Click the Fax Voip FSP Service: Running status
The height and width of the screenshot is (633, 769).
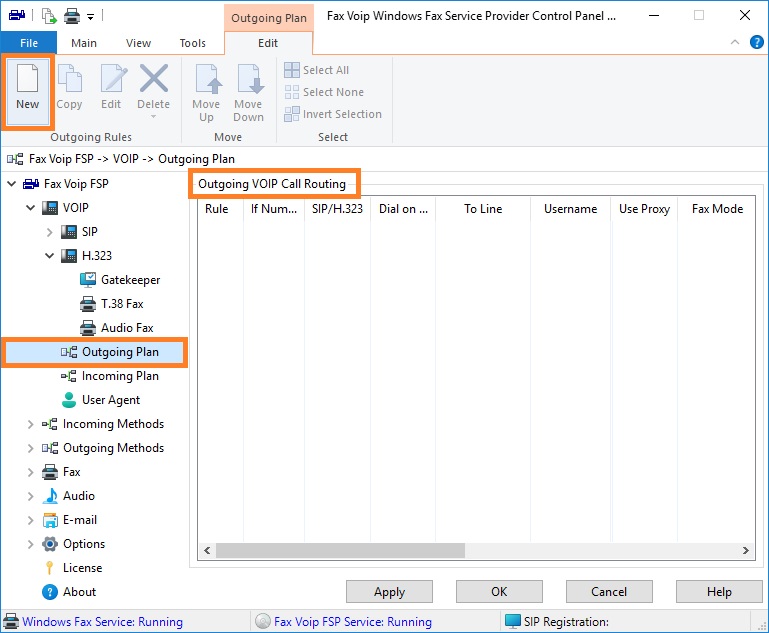(x=344, y=622)
